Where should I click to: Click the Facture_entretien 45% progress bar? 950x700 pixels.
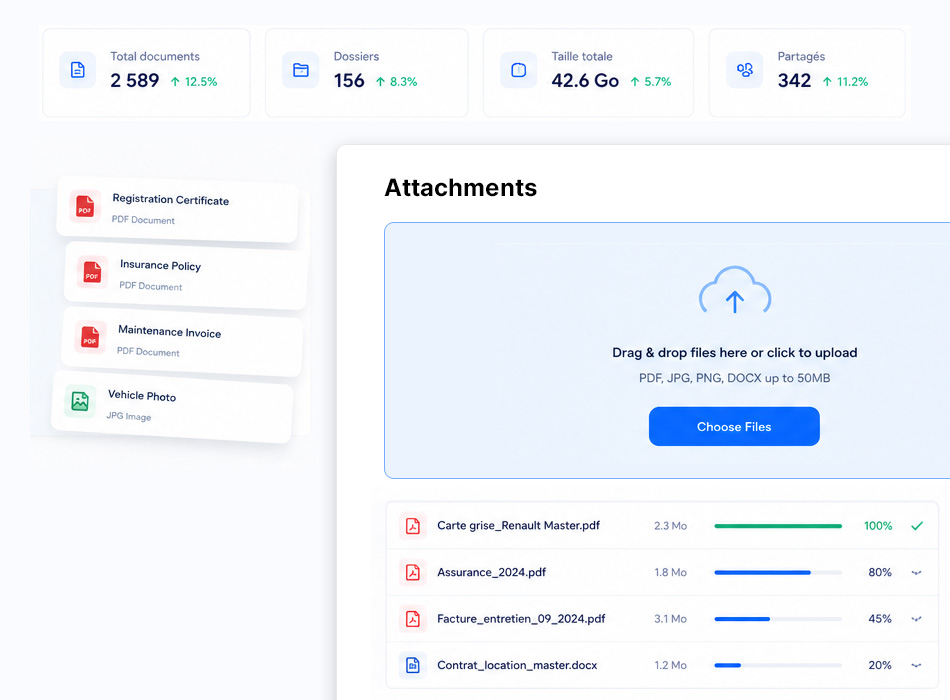[x=778, y=619]
